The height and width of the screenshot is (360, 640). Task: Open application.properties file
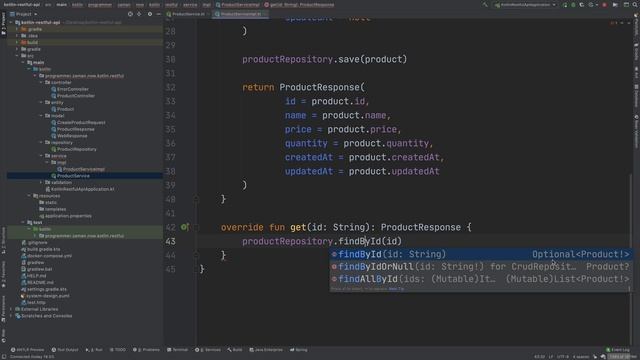click(65, 216)
